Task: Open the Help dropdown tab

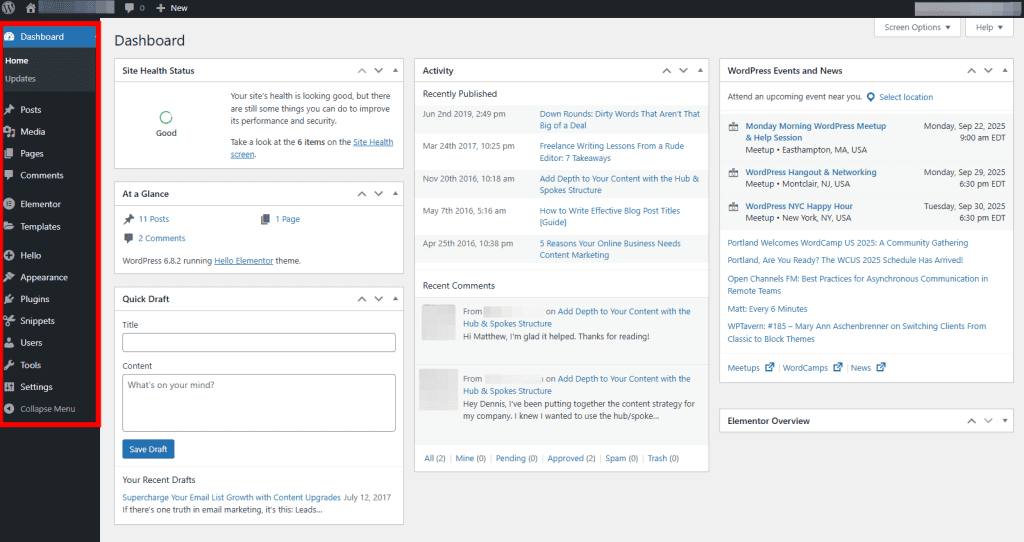Action: tap(989, 27)
